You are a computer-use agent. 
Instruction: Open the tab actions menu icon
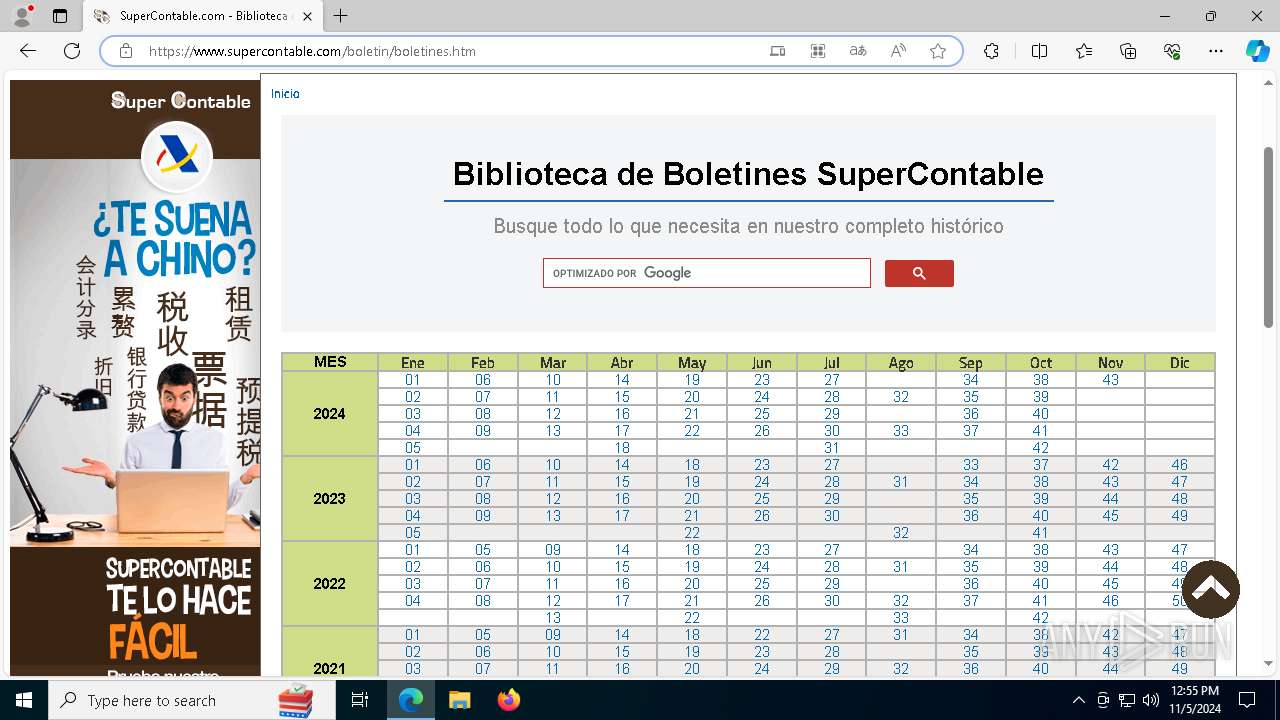pyautogui.click(x=60, y=16)
